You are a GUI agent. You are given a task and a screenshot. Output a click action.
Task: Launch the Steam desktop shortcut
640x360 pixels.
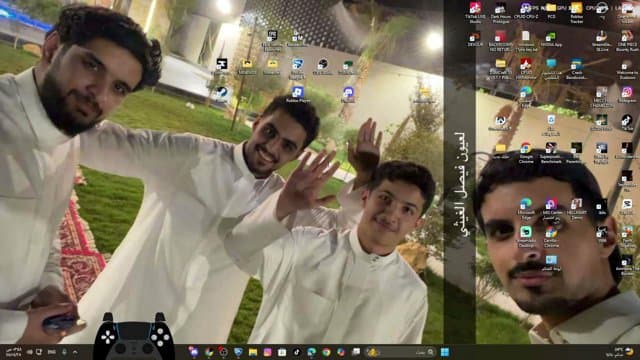[x=222, y=95]
